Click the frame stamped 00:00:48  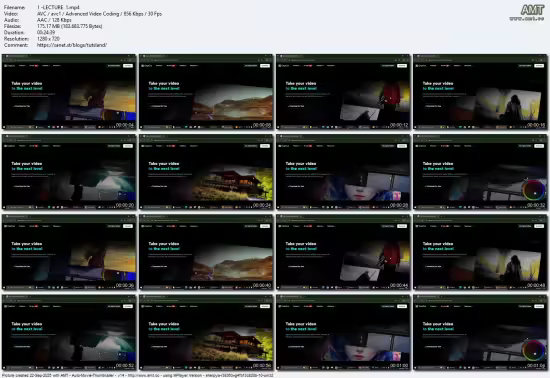pos(480,252)
